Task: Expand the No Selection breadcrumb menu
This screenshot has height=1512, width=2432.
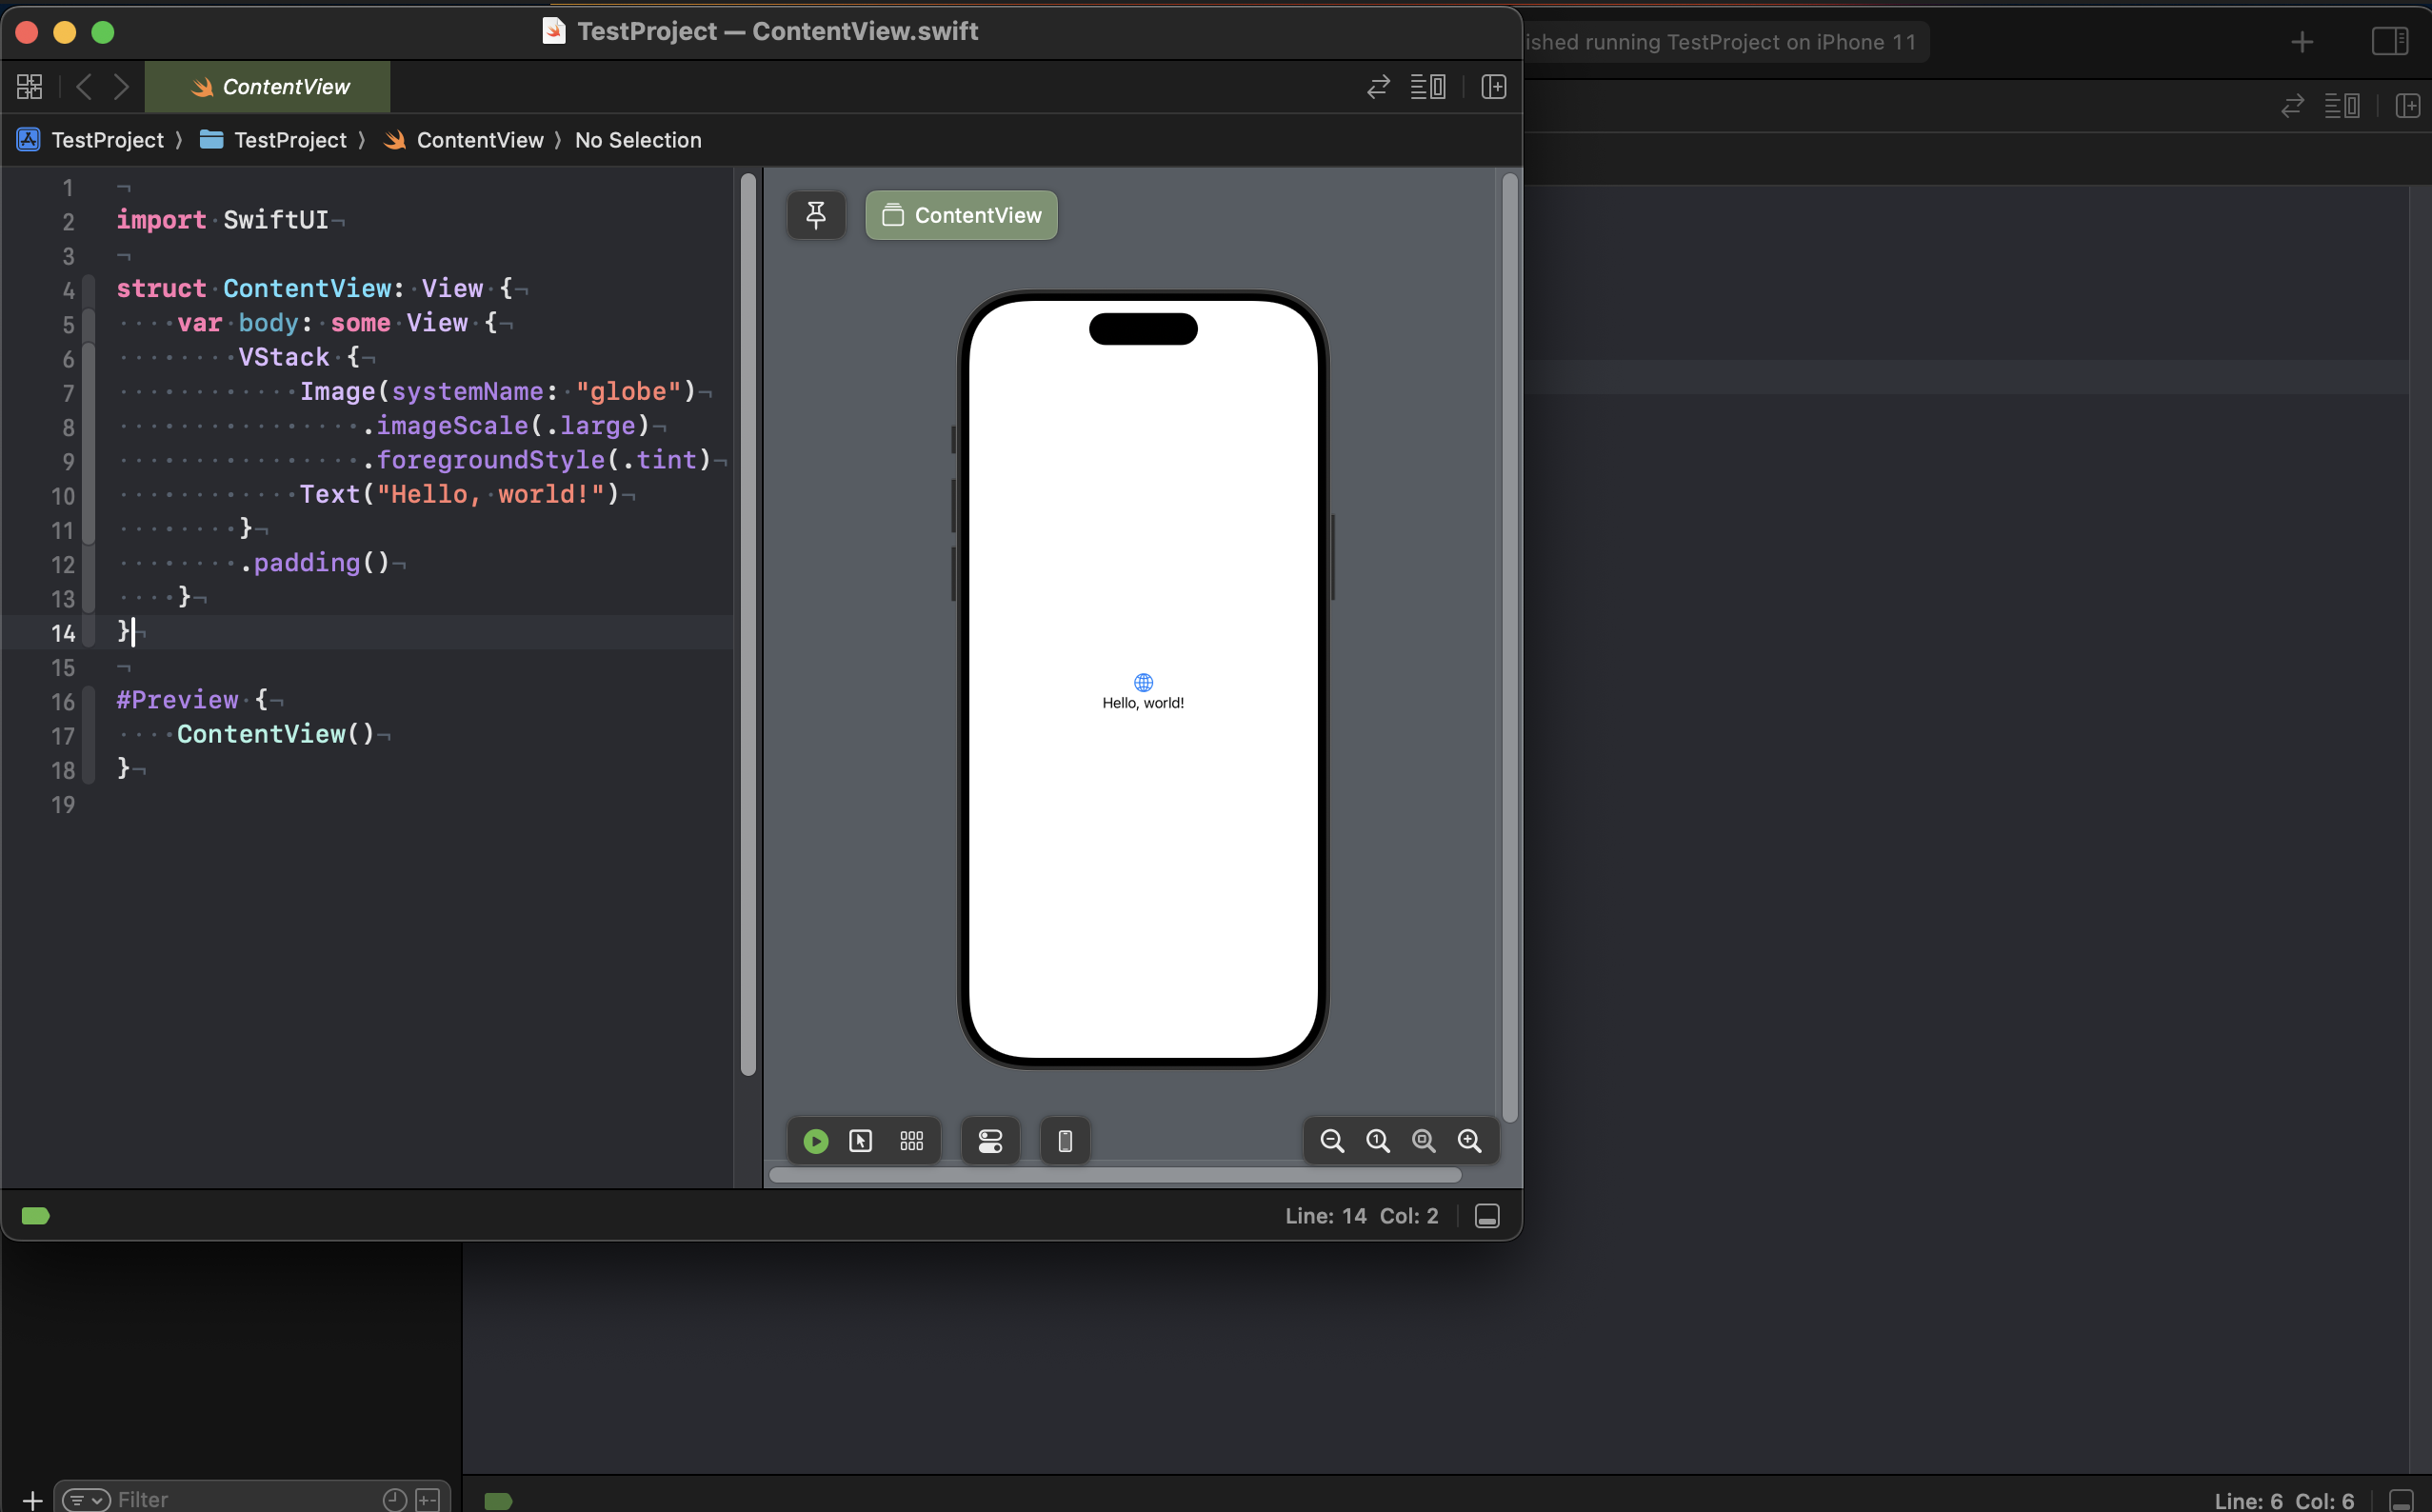Action: (638, 140)
